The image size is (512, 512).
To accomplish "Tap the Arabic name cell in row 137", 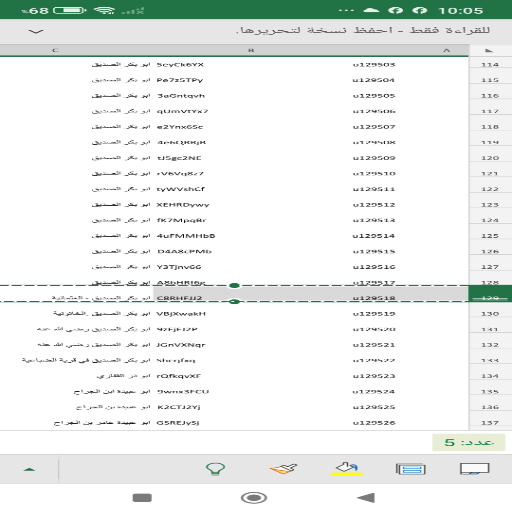I will [x=102, y=423].
